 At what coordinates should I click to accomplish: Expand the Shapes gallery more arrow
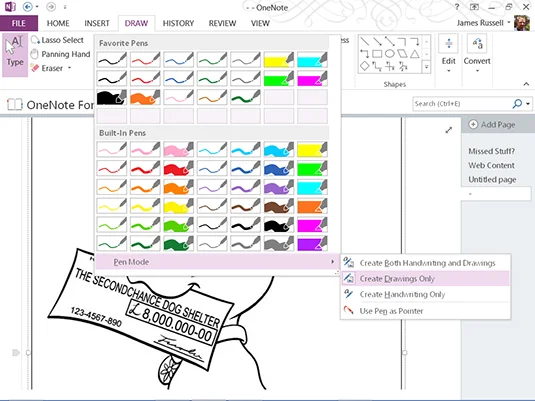click(x=426, y=67)
